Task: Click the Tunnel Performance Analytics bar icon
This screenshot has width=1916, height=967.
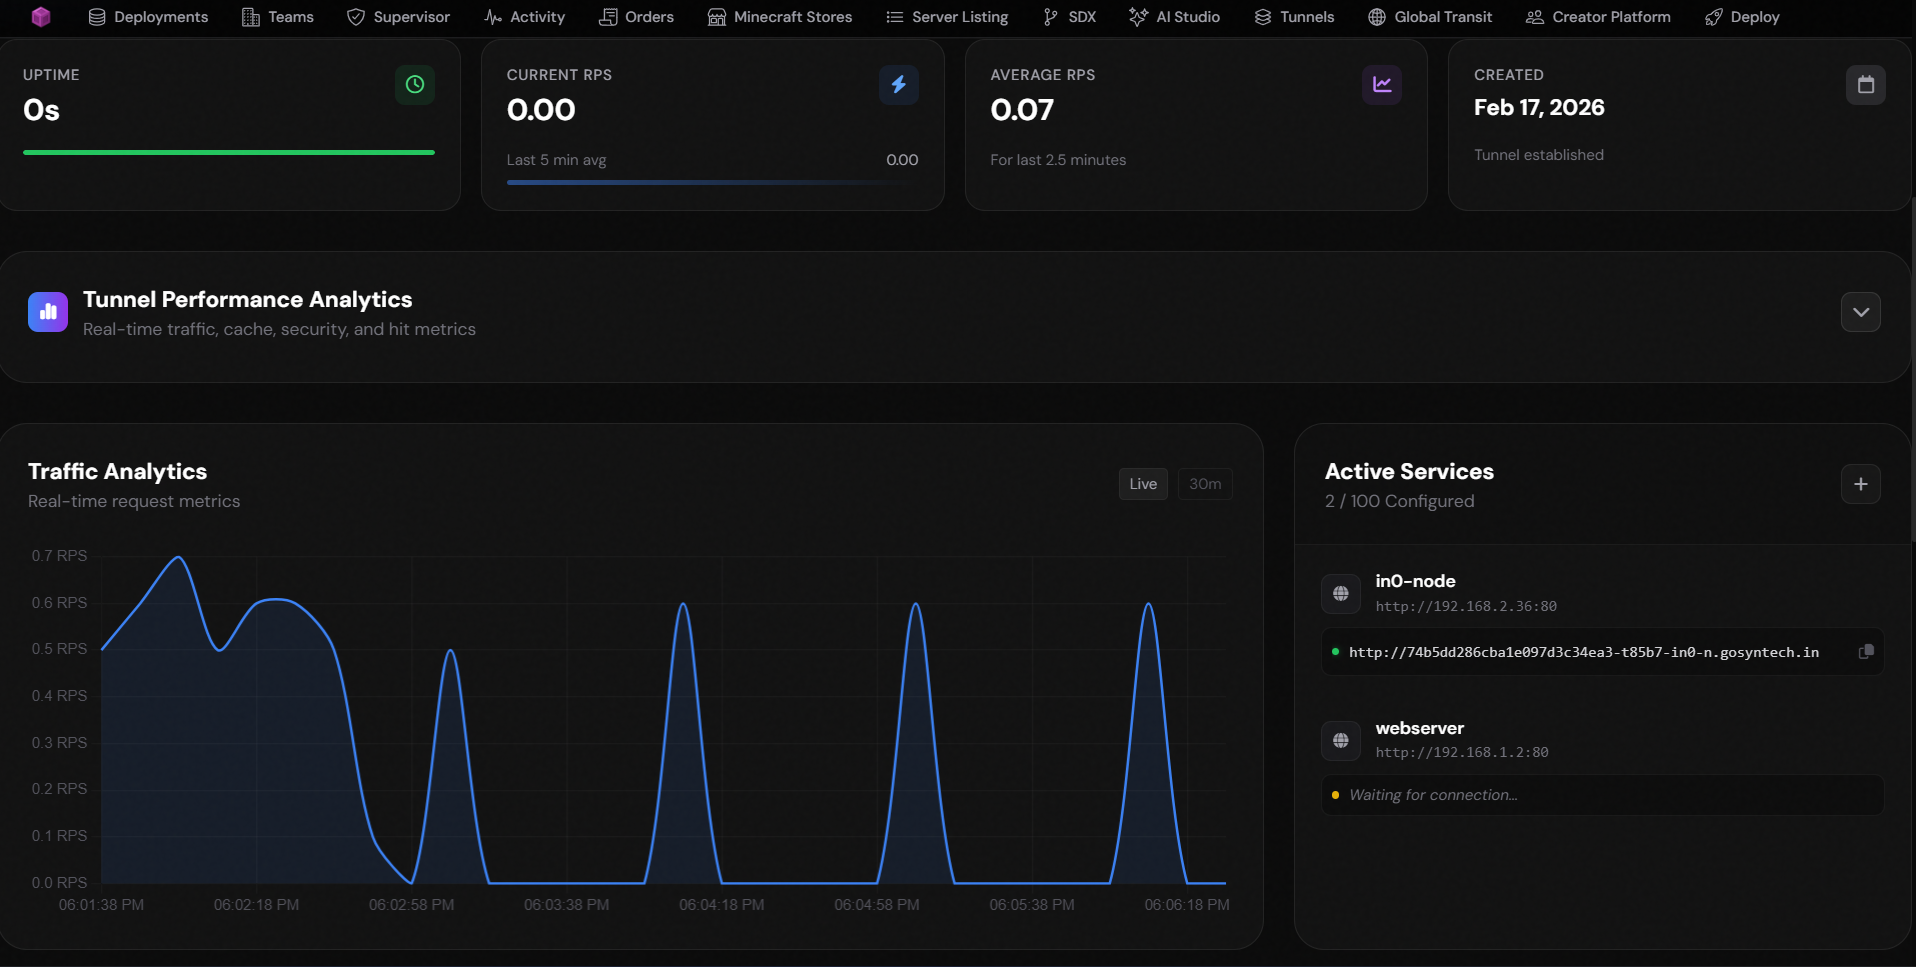Action: click(48, 312)
